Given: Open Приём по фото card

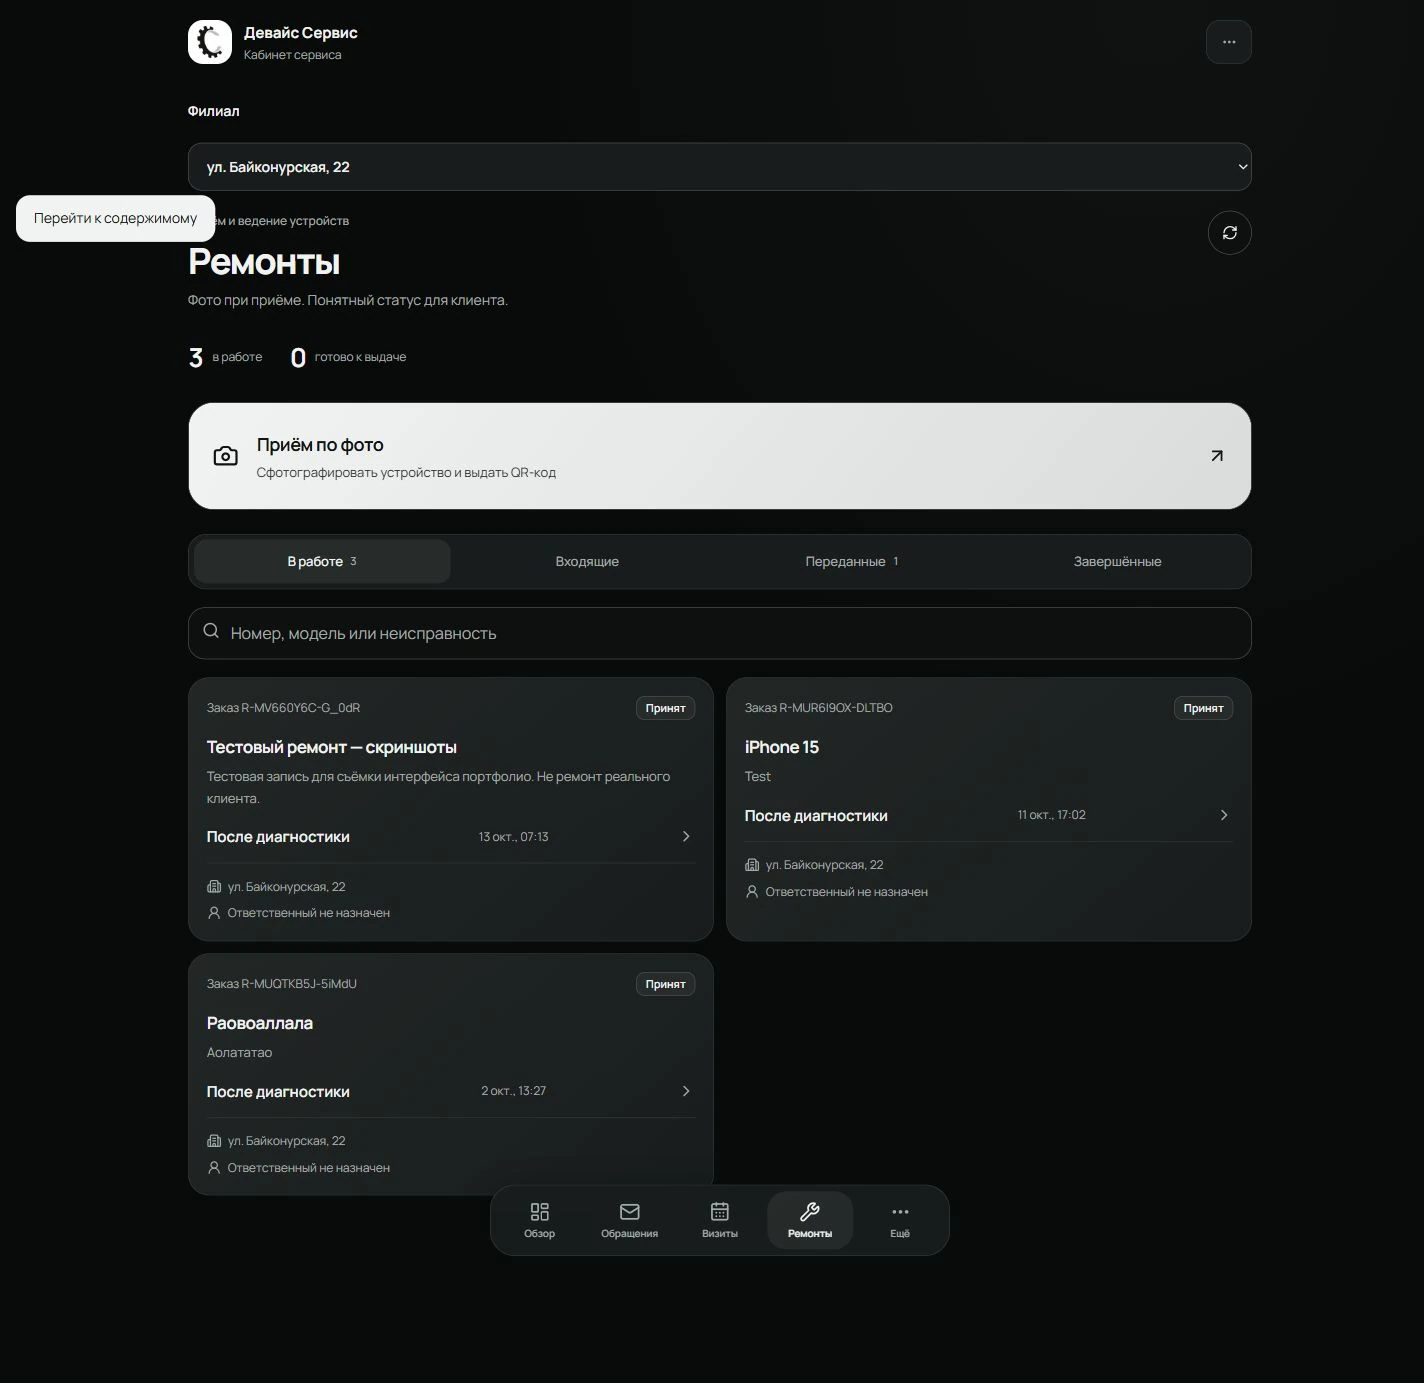Looking at the screenshot, I should click(x=720, y=456).
